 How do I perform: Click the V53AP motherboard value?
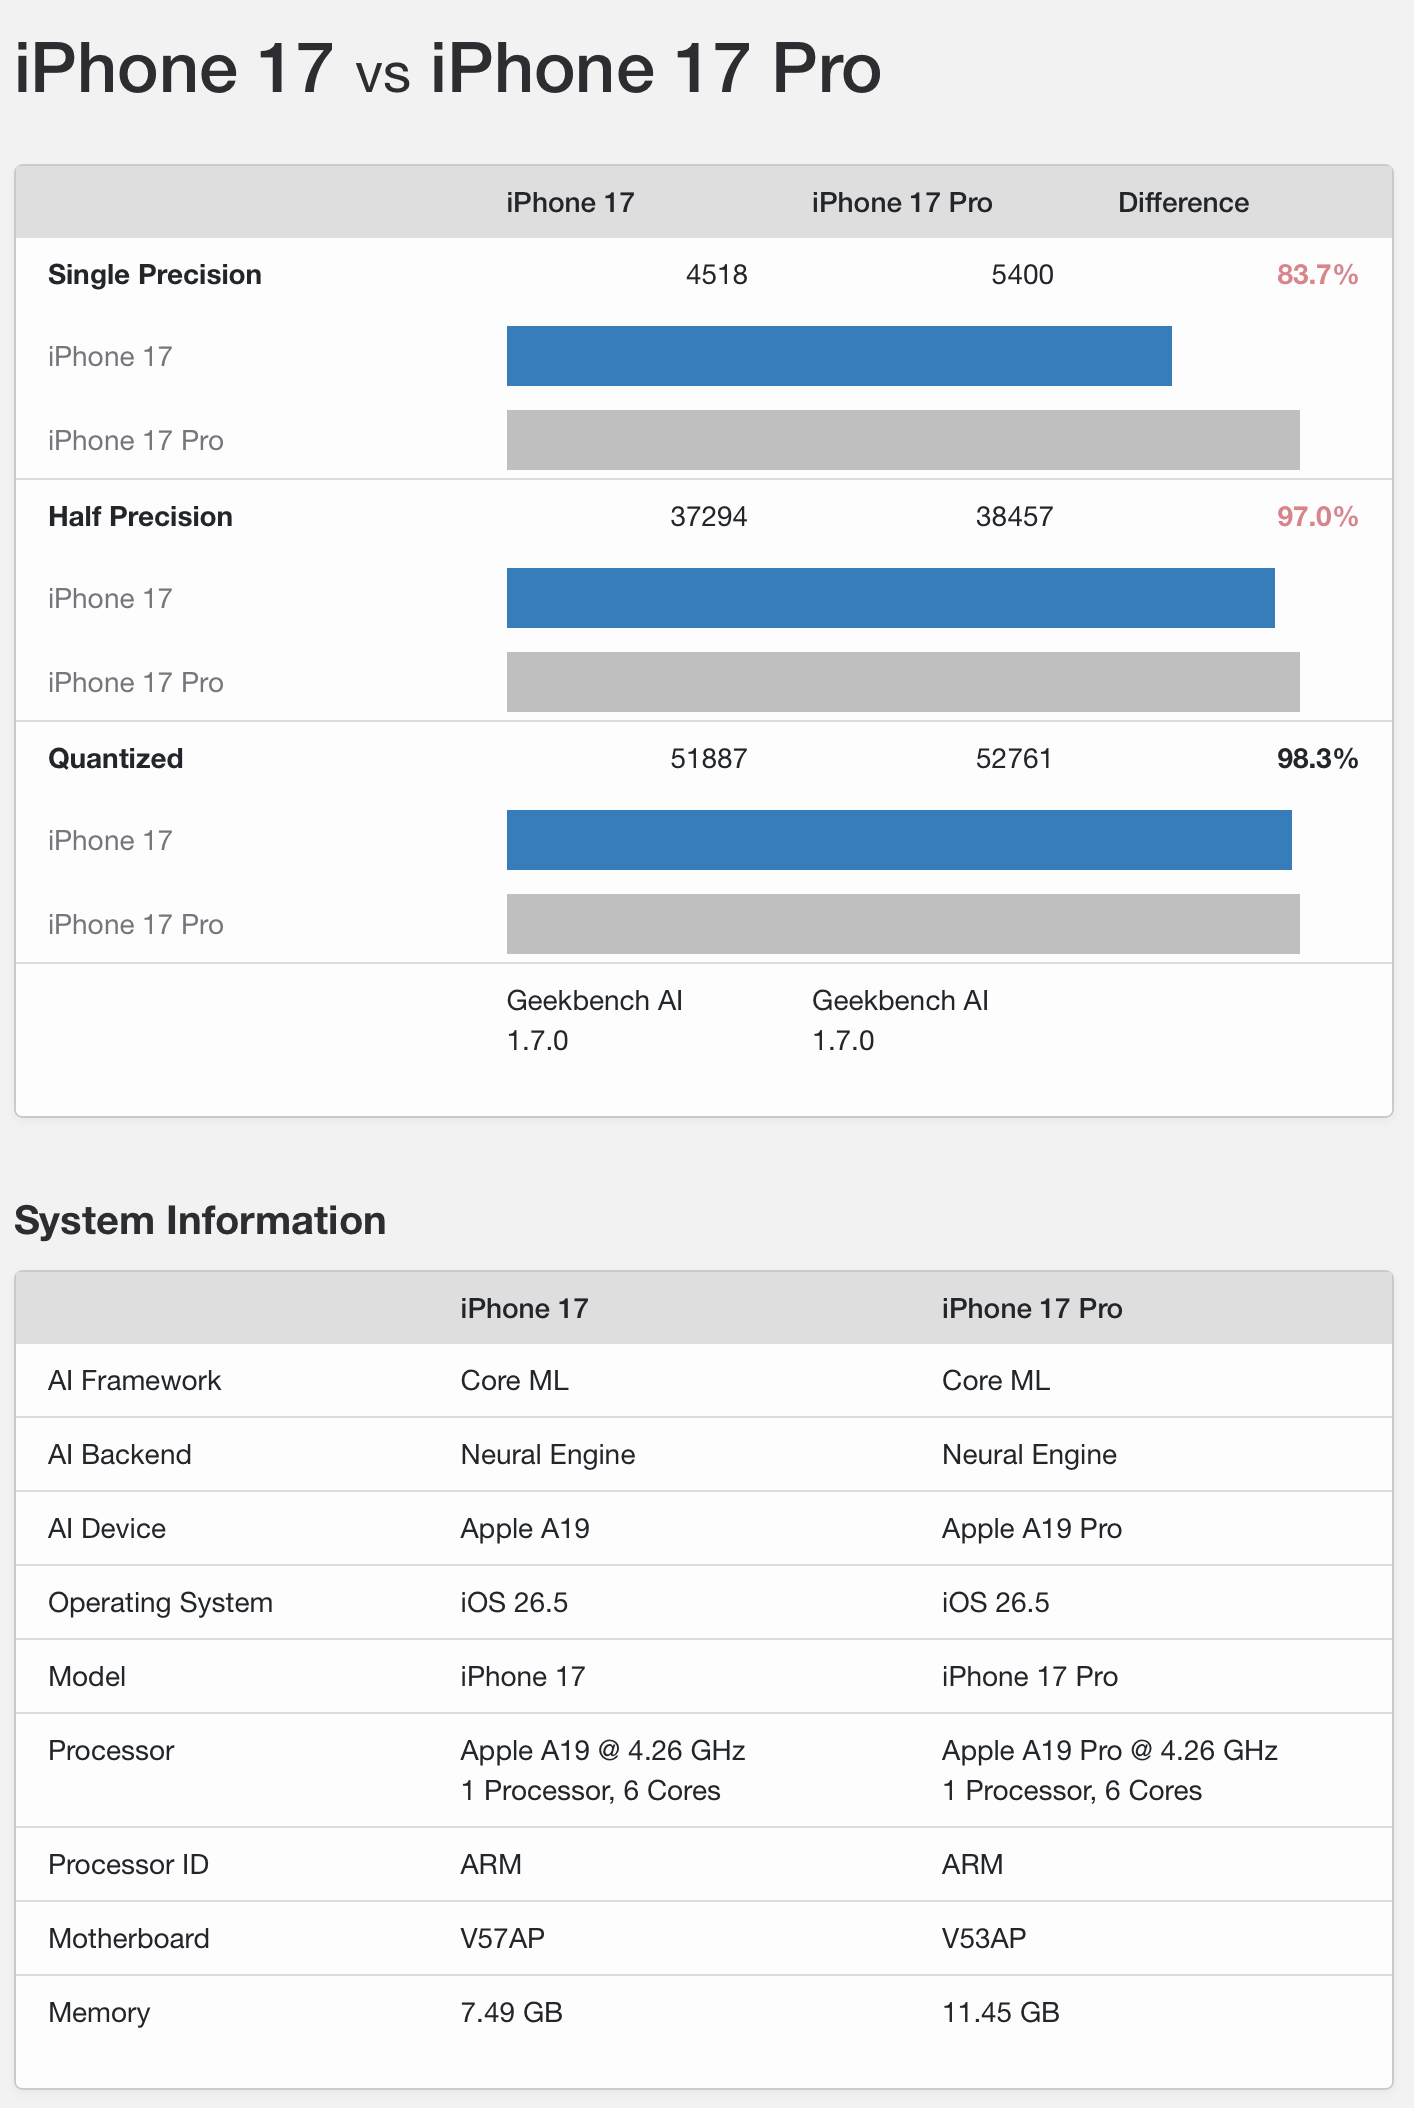coord(984,1939)
